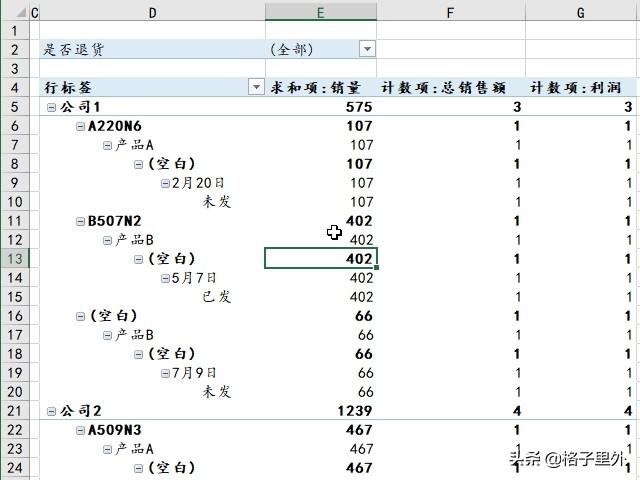
Task: Select column E header
Action: point(321,12)
